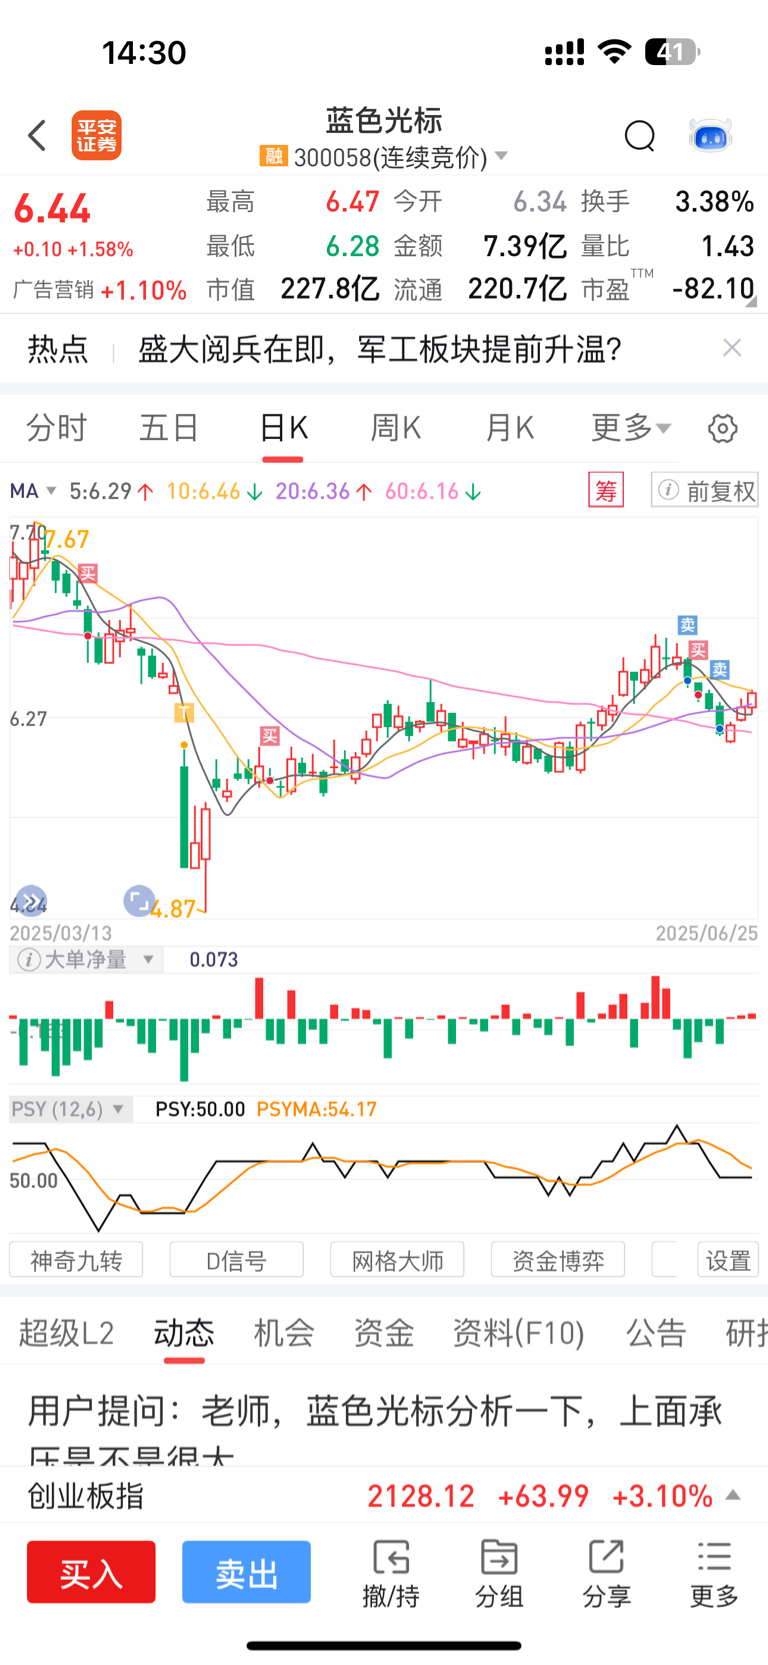This screenshot has height=1665, width=768.
Task: Tap the yellow T marker on chart
Action: pyautogui.click(x=184, y=713)
